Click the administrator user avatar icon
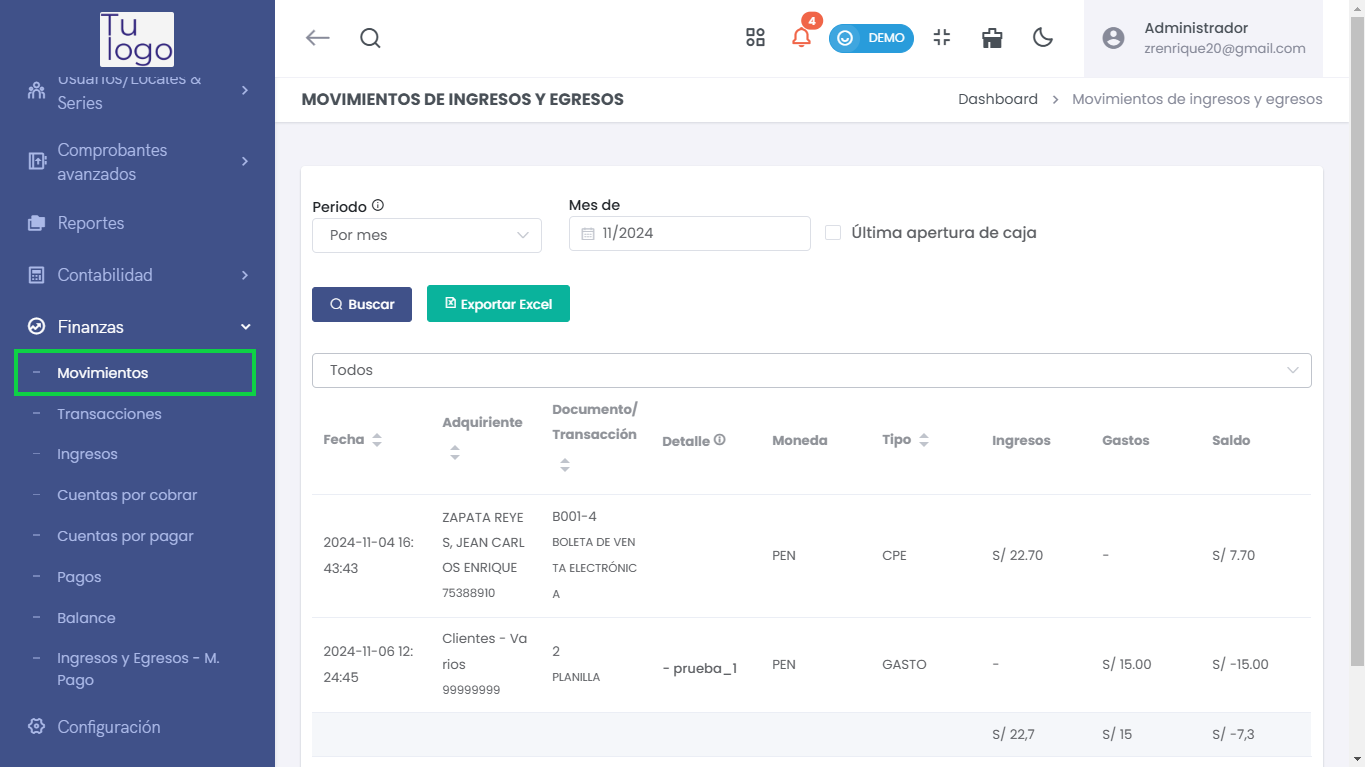Viewport: 1365px width, 767px height. [x=1113, y=38]
